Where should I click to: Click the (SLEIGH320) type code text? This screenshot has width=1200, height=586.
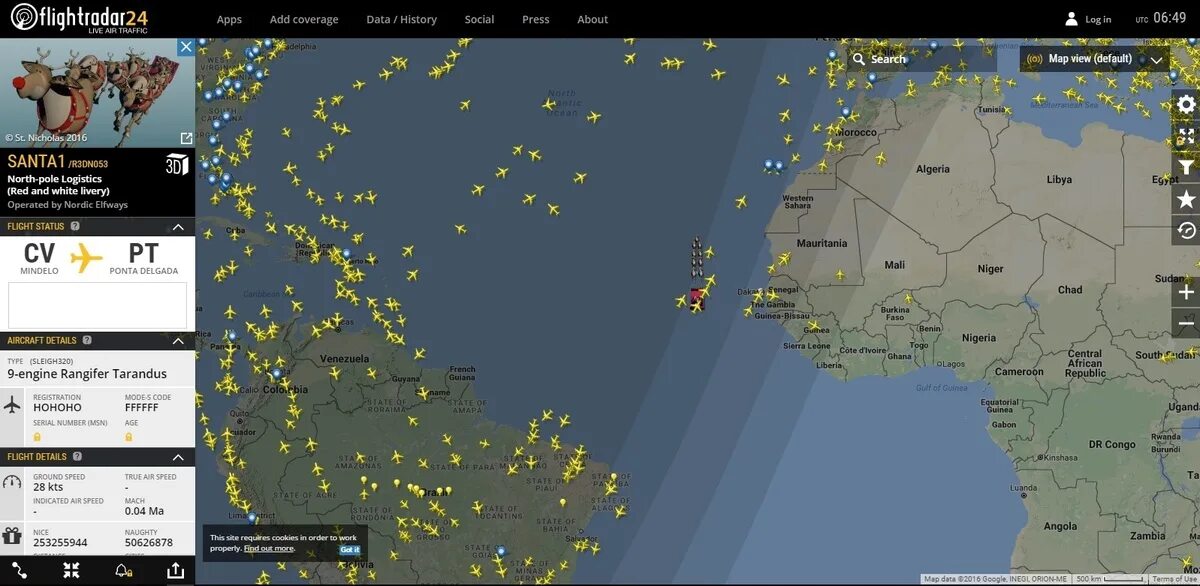pyautogui.click(x=54, y=361)
